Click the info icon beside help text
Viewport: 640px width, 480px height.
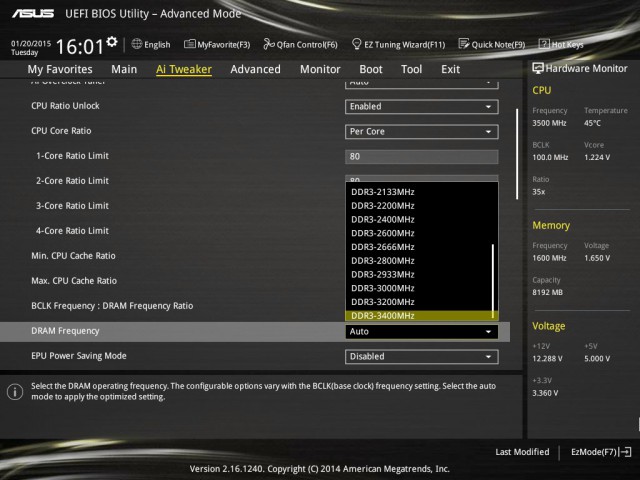(x=15, y=392)
